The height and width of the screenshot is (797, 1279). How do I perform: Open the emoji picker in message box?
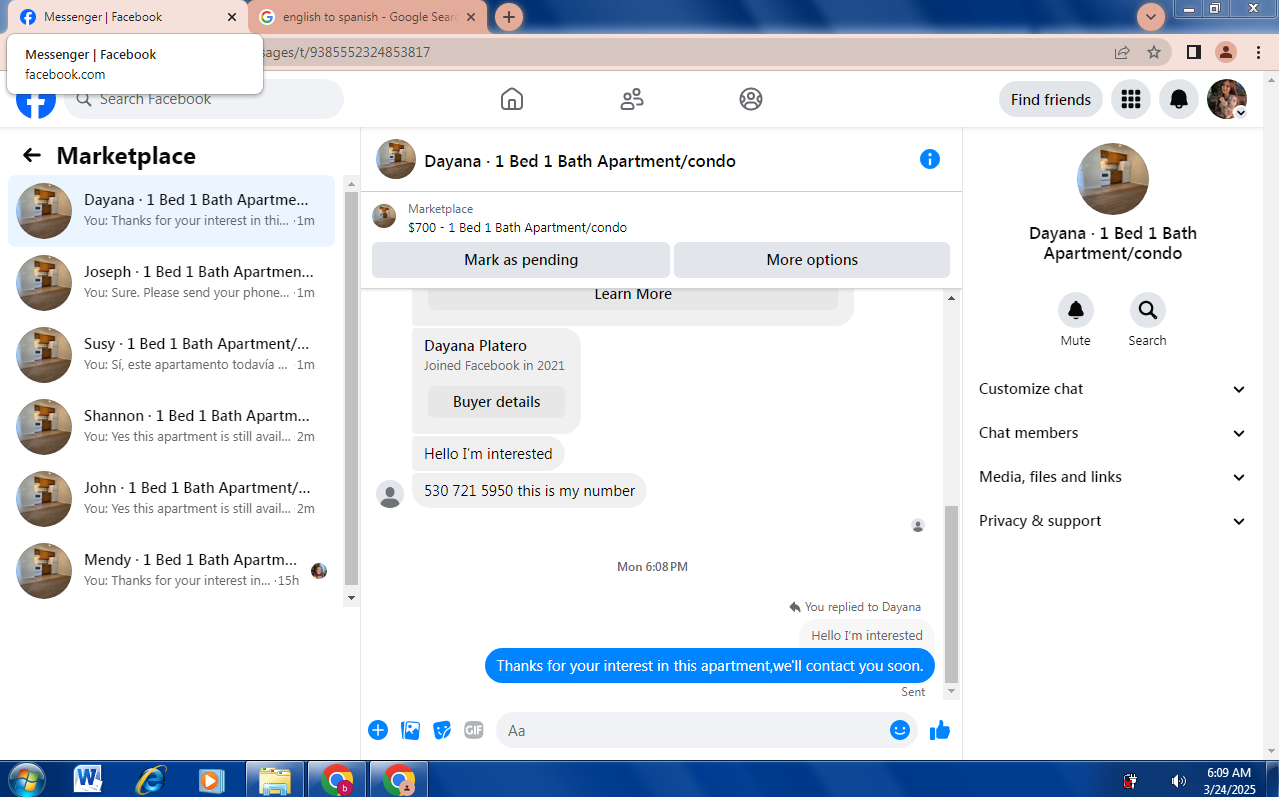(x=900, y=730)
